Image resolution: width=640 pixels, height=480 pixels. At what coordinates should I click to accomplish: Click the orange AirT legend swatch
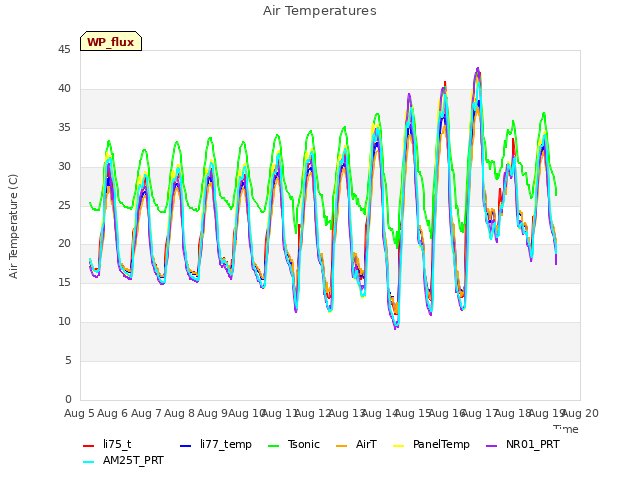pyautogui.click(x=341, y=446)
